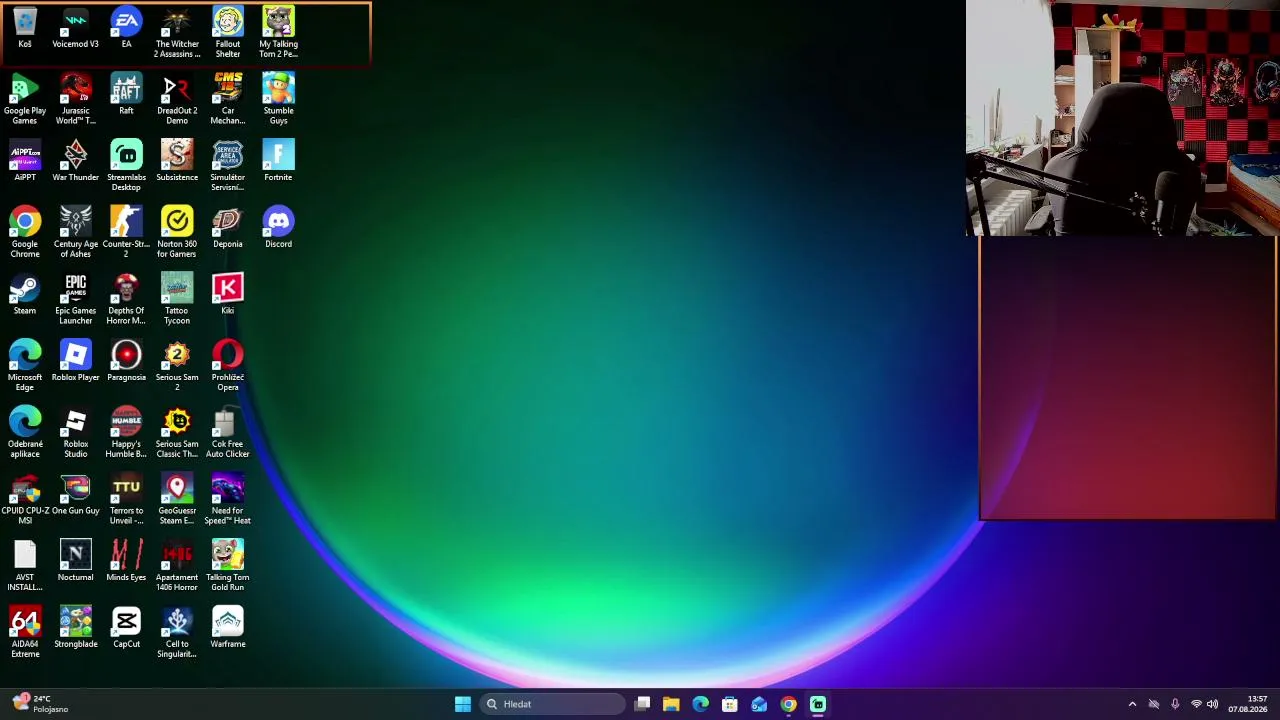This screenshot has height=720, width=1280.
Task: Click the Need for Speed Heat icon
Action: click(228, 500)
